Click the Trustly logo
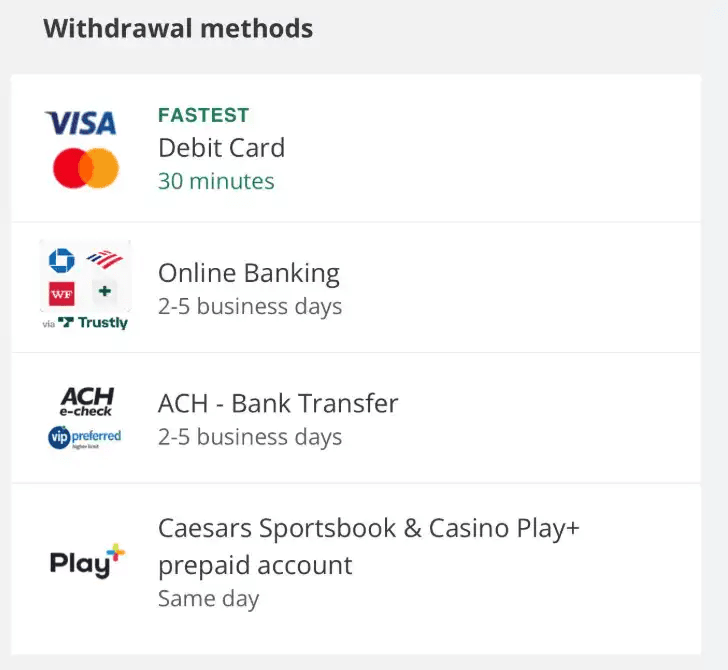 point(93,322)
